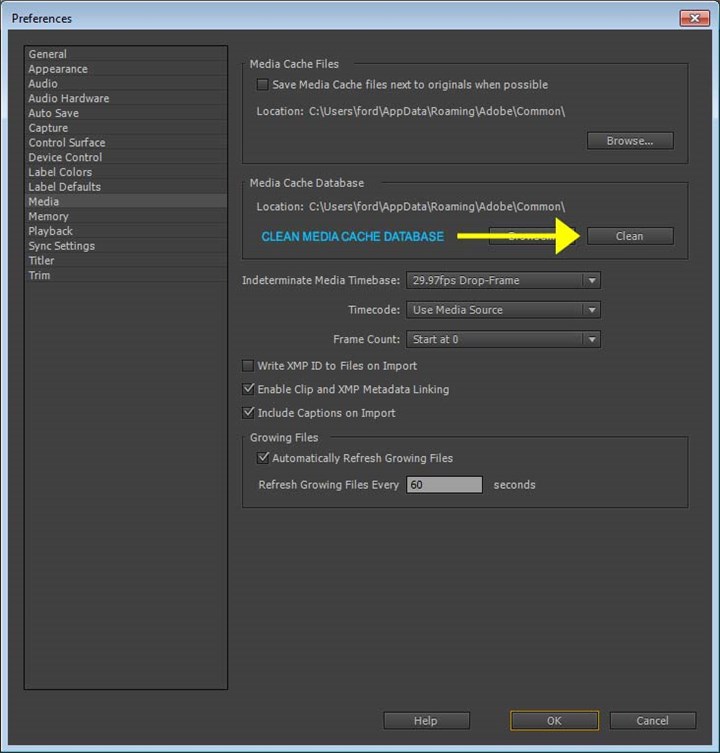The height and width of the screenshot is (753, 720).
Task: Uncheck Enable Clip and XMP Metadata Linking
Action: (248, 389)
